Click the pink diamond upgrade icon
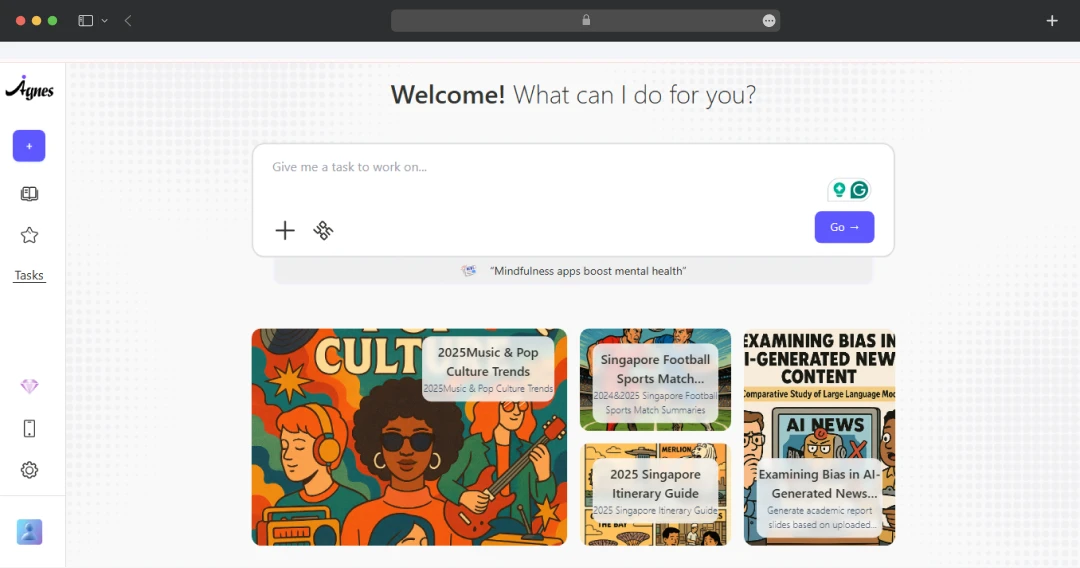 (x=29, y=386)
